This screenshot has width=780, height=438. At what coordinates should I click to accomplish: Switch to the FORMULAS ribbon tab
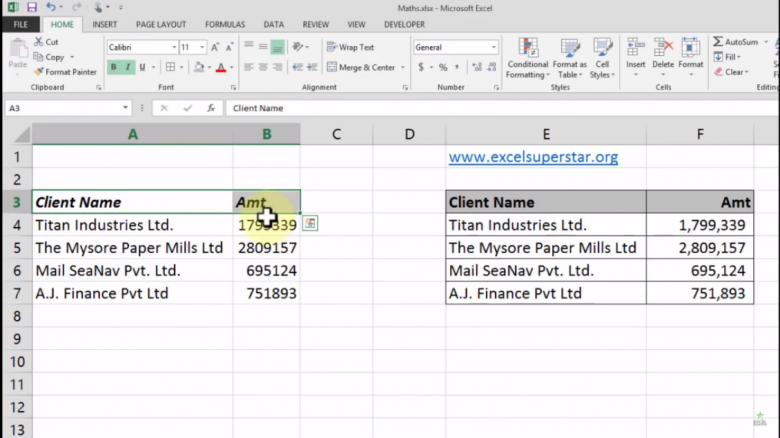coord(224,24)
